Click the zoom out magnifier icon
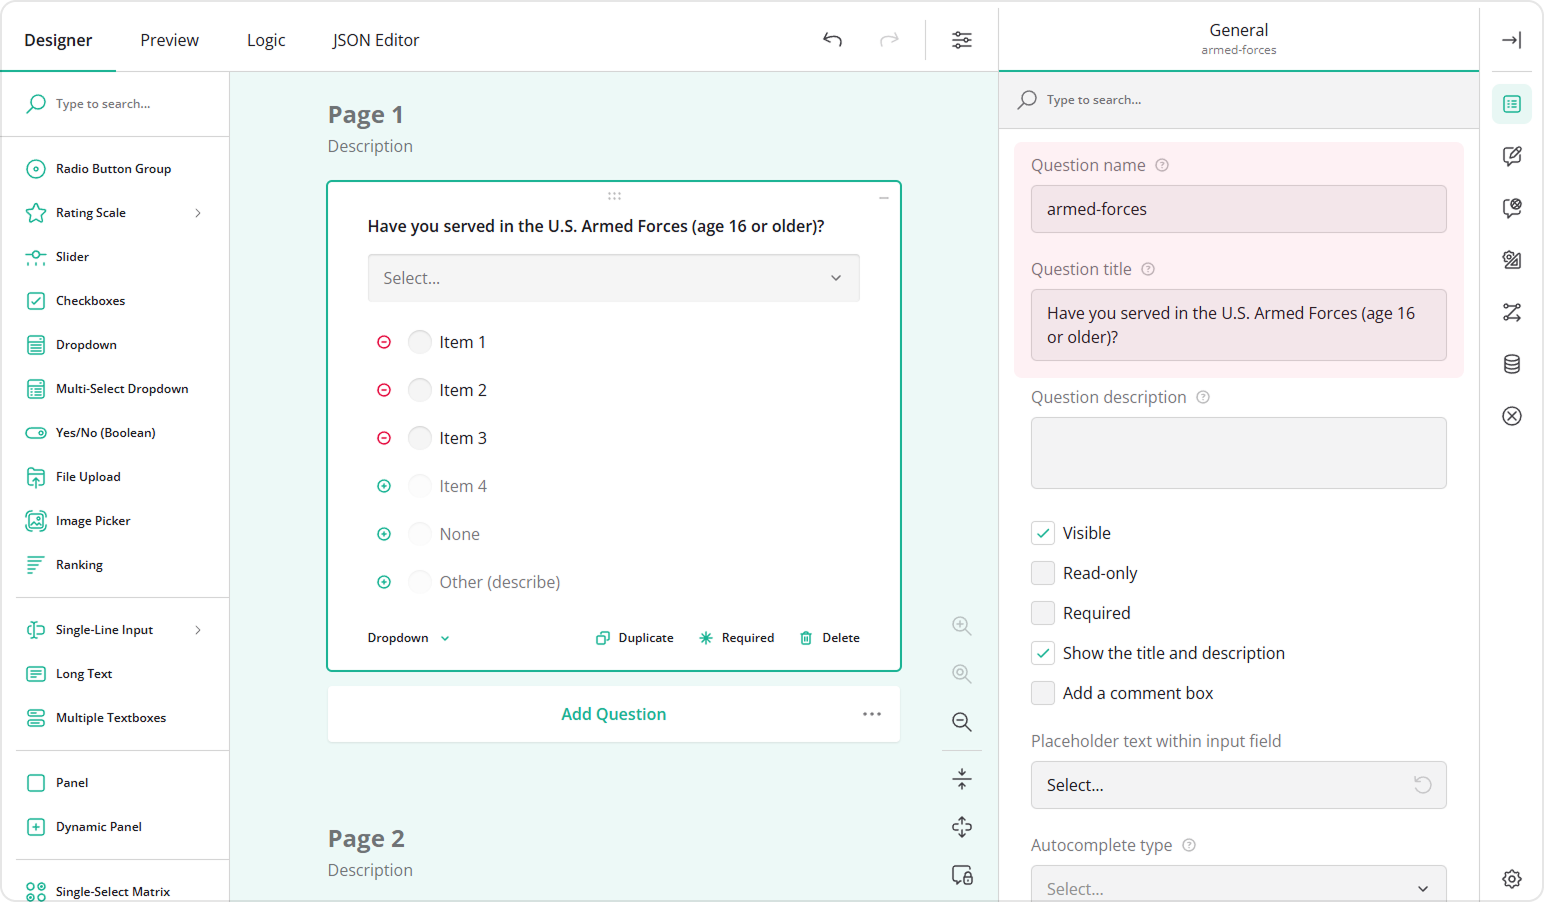Screen dimensions: 1544x902 [960, 722]
